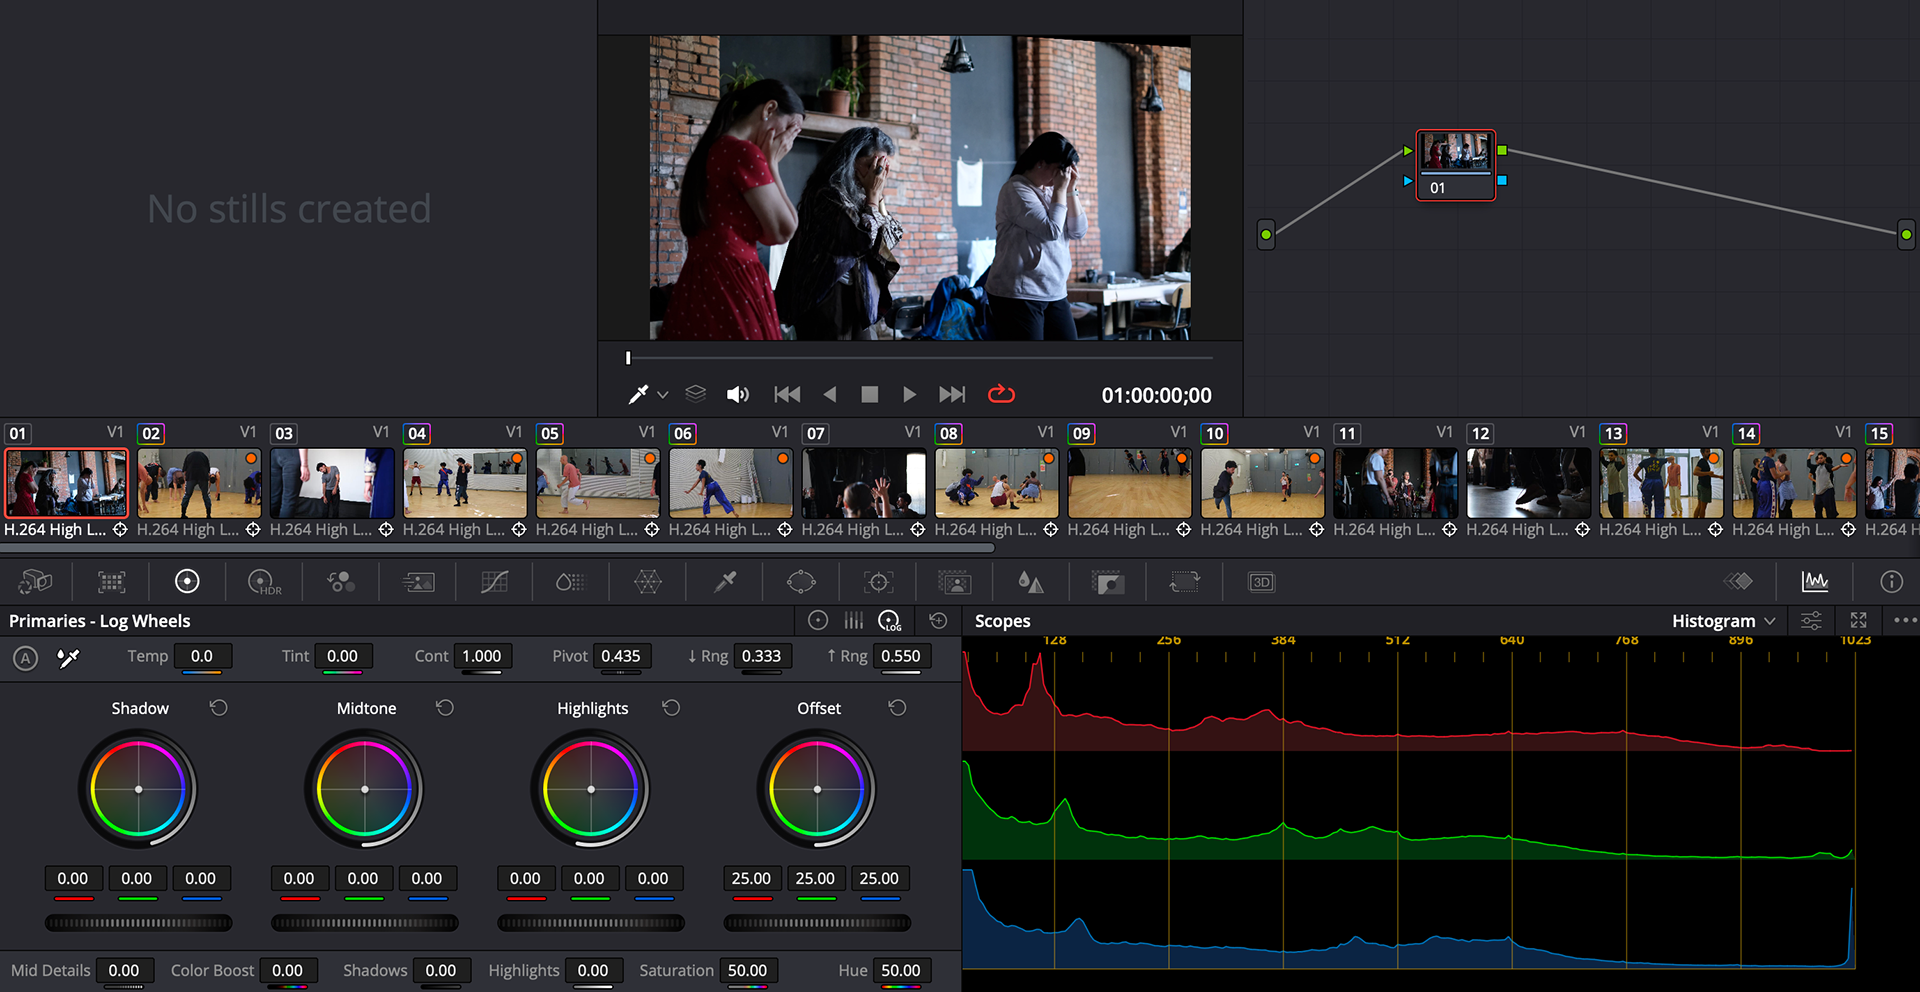Reset the Offset wheel
The height and width of the screenshot is (992, 1920).
click(897, 708)
